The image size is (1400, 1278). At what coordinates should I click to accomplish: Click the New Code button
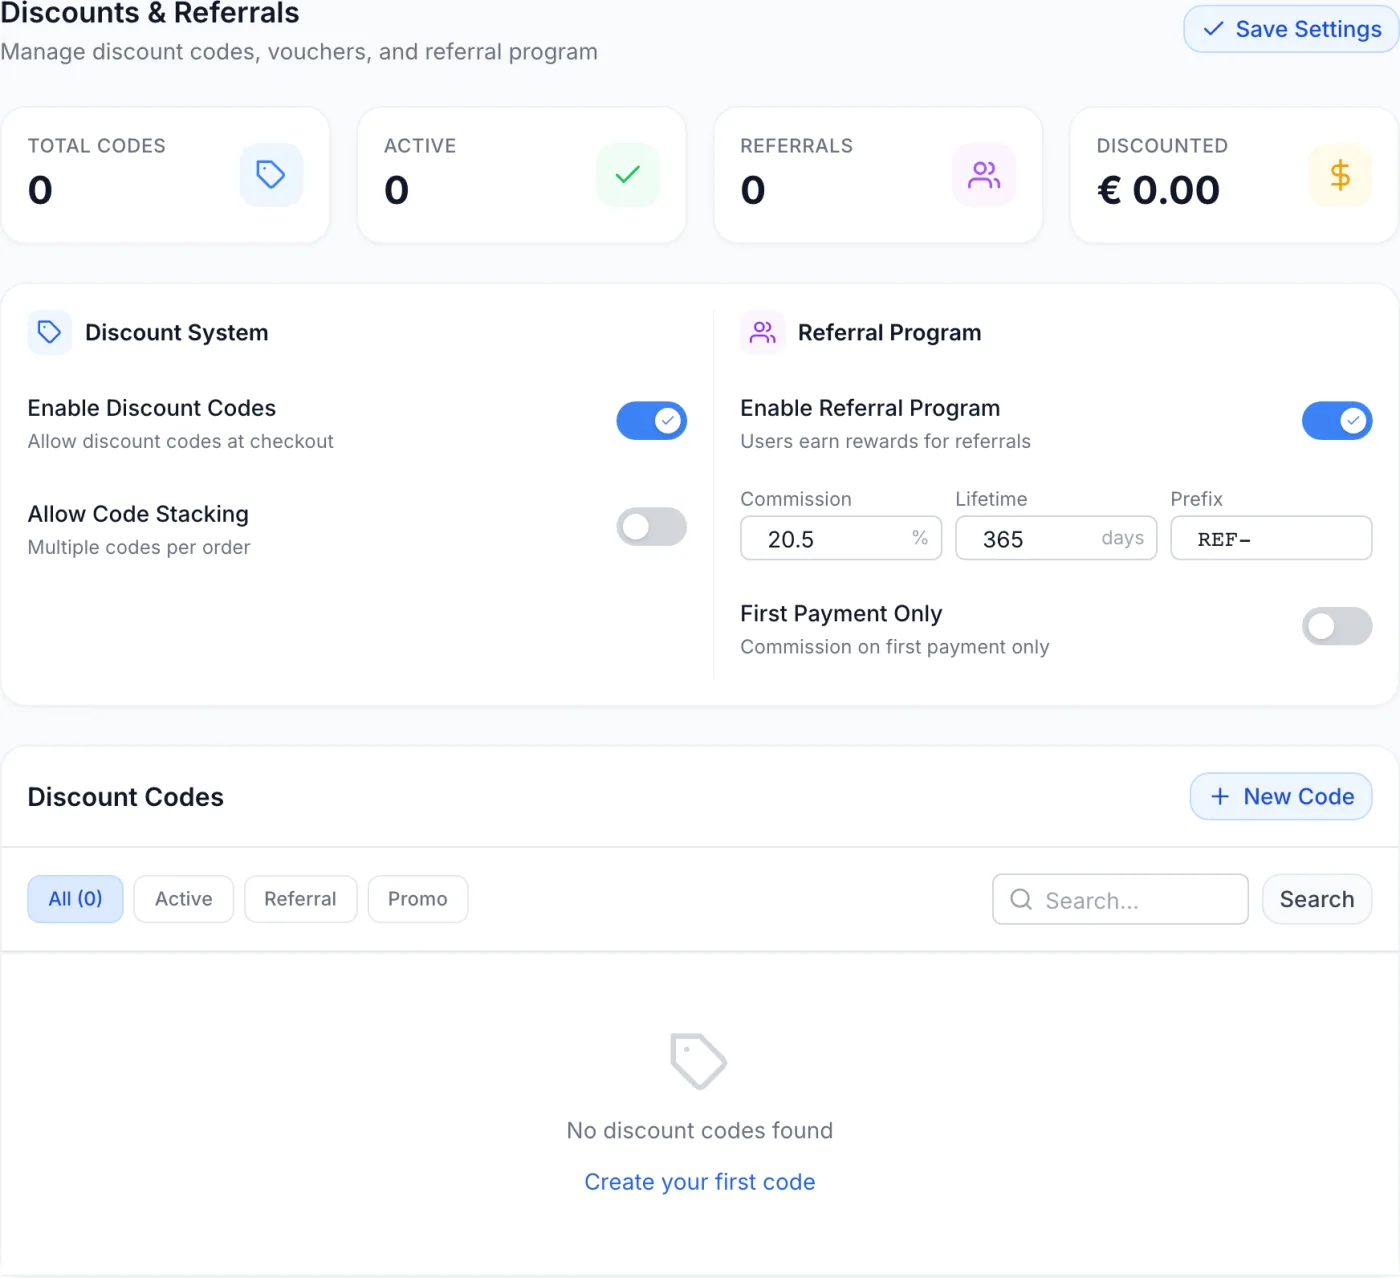pyautogui.click(x=1281, y=796)
